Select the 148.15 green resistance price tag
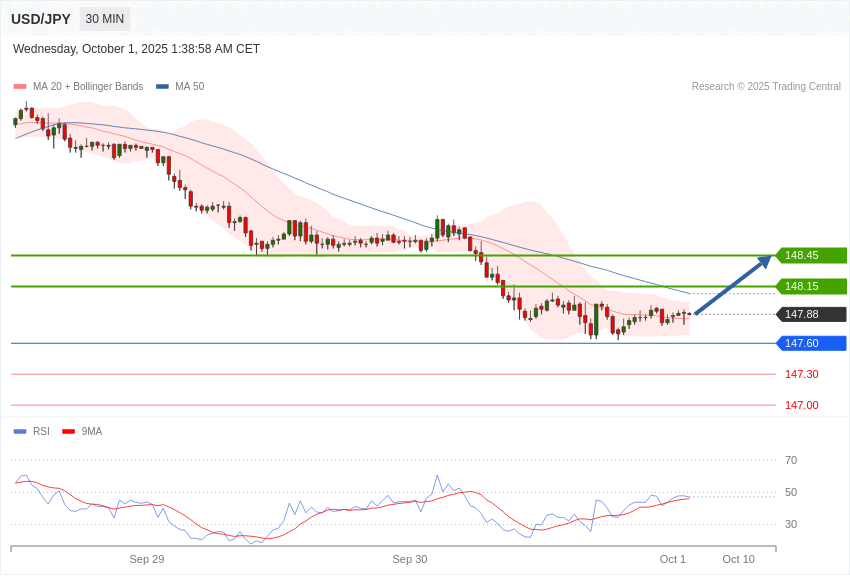The height and width of the screenshot is (576, 850). coord(811,286)
